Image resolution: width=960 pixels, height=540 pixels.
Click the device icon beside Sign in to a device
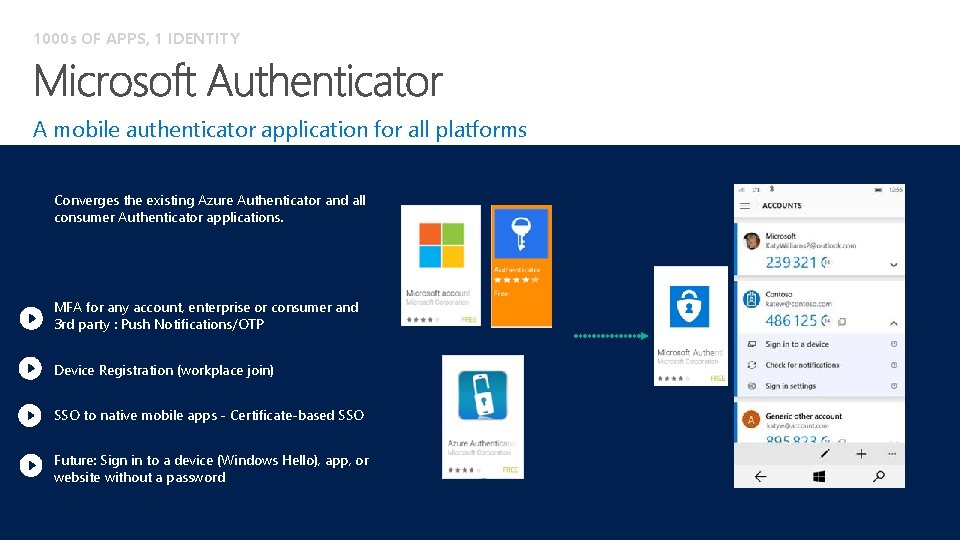click(x=752, y=345)
